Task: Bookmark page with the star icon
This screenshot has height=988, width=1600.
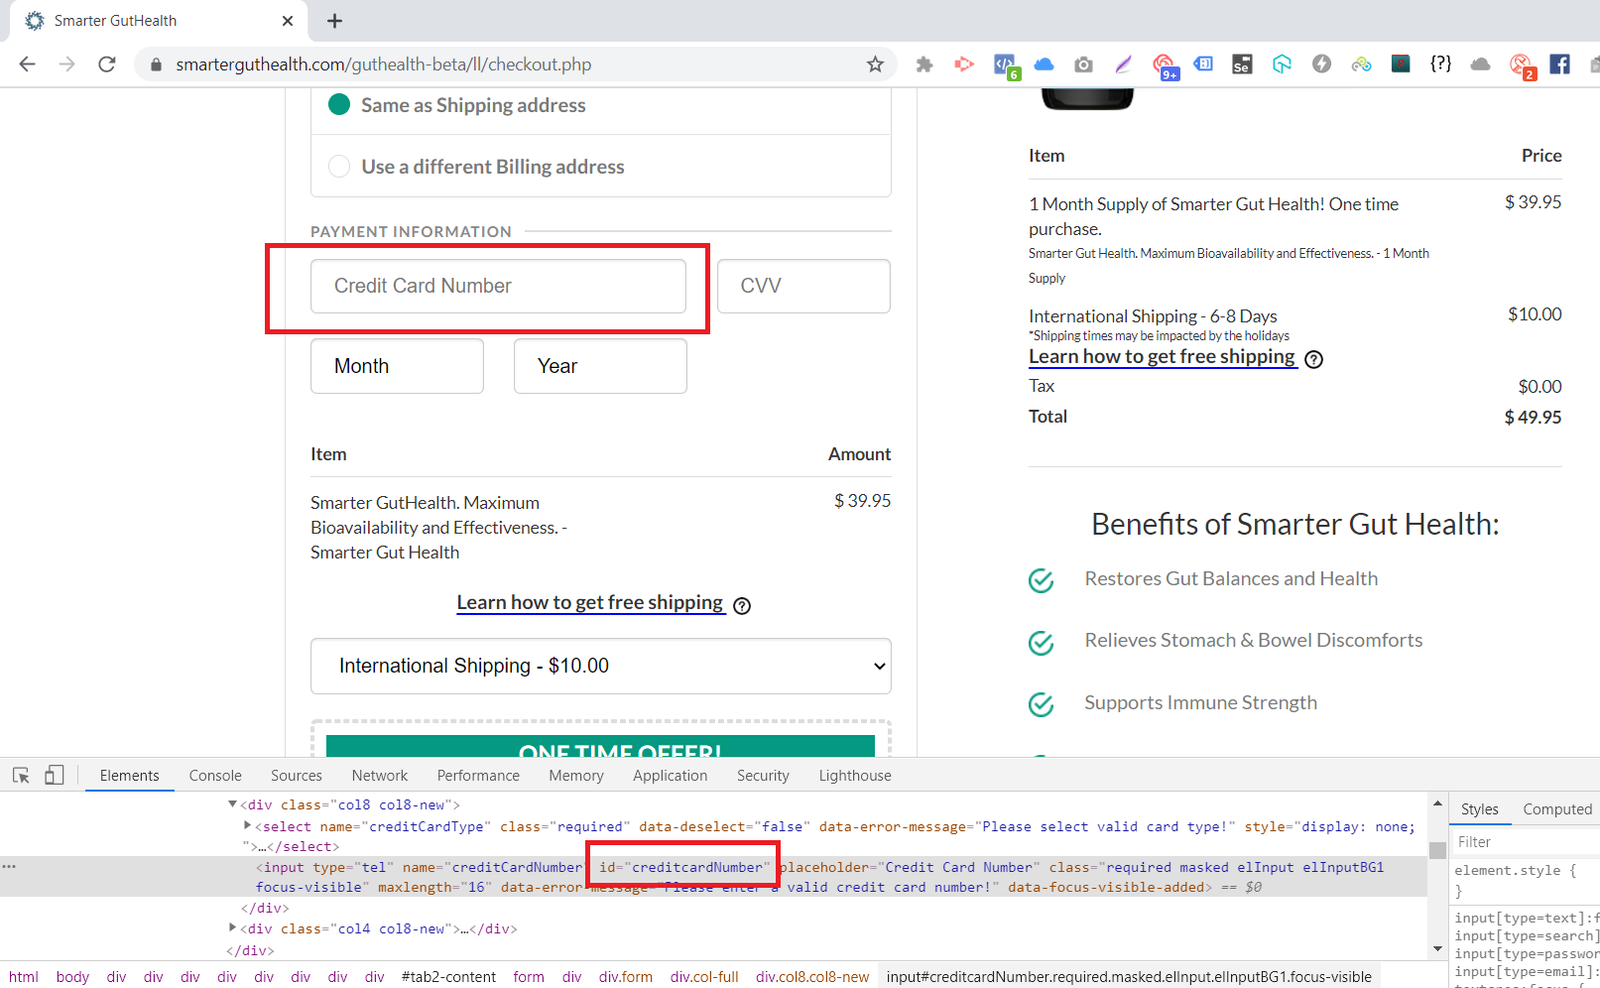Action: click(875, 64)
